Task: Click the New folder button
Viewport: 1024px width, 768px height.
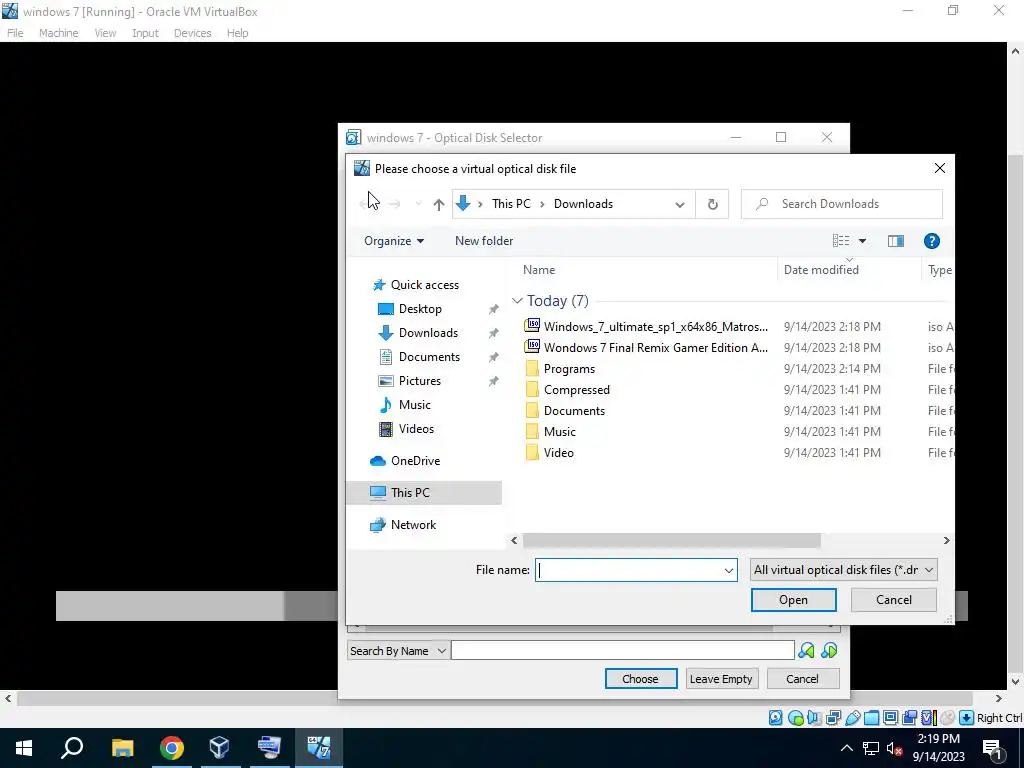Action: 484,241
